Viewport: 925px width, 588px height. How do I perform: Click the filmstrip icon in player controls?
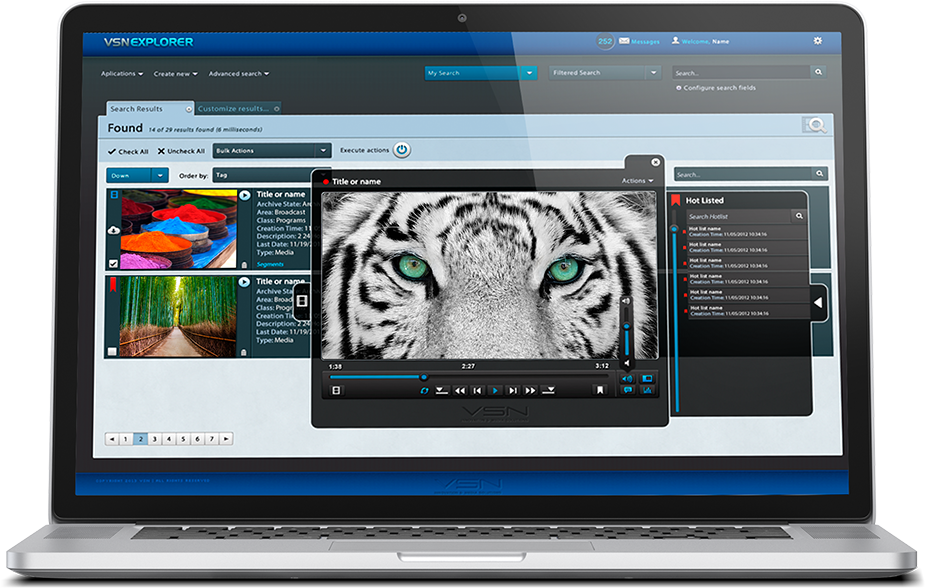point(337,391)
